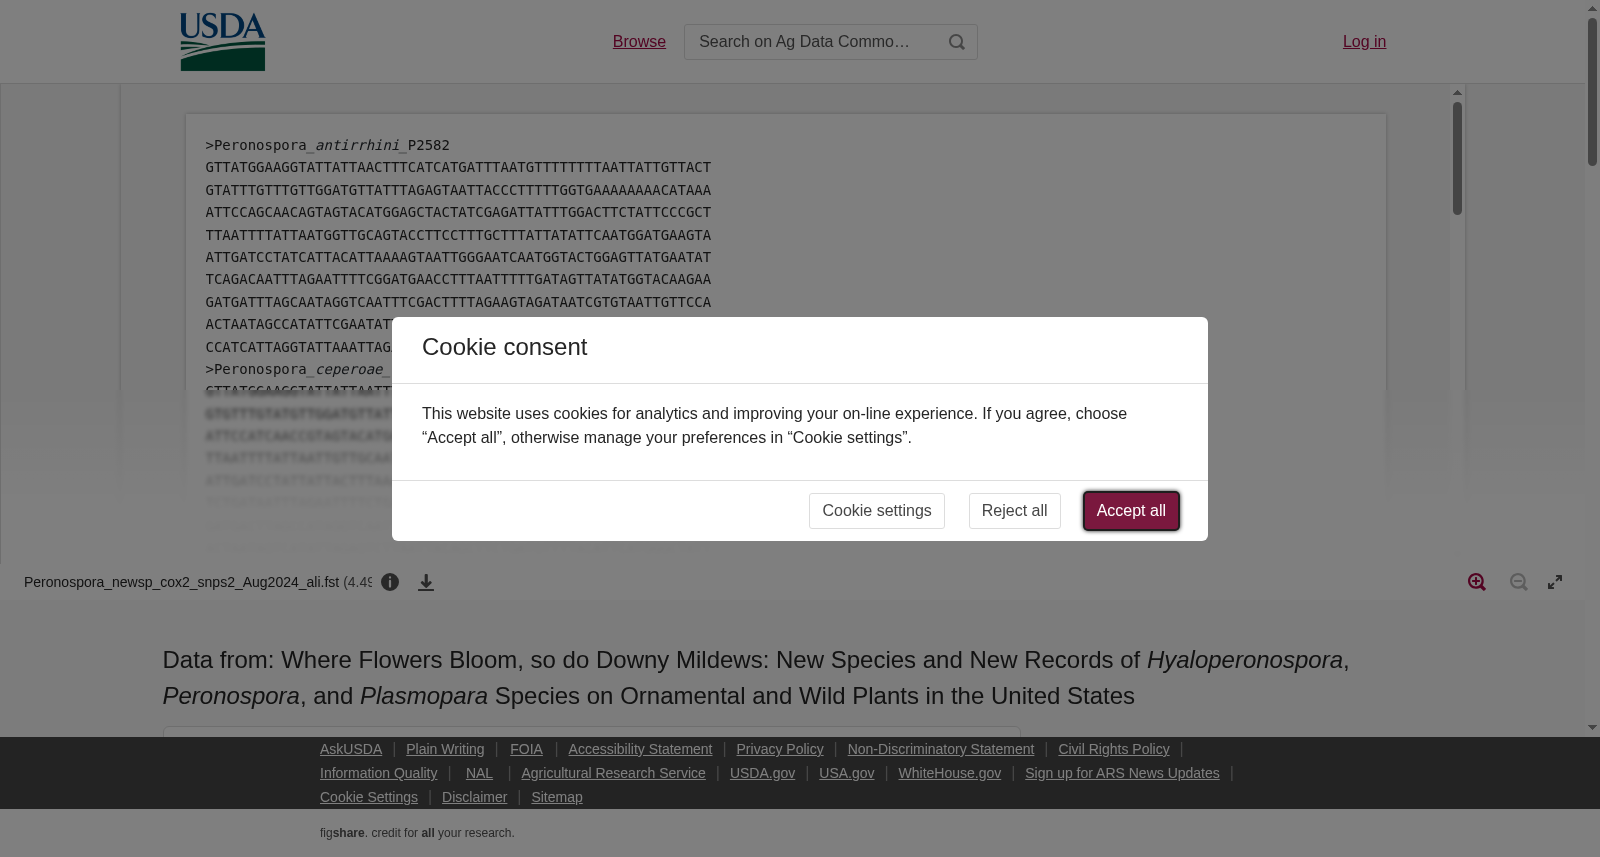Open Sitemap footer link
Image resolution: width=1600 pixels, height=857 pixels.
[x=557, y=797]
